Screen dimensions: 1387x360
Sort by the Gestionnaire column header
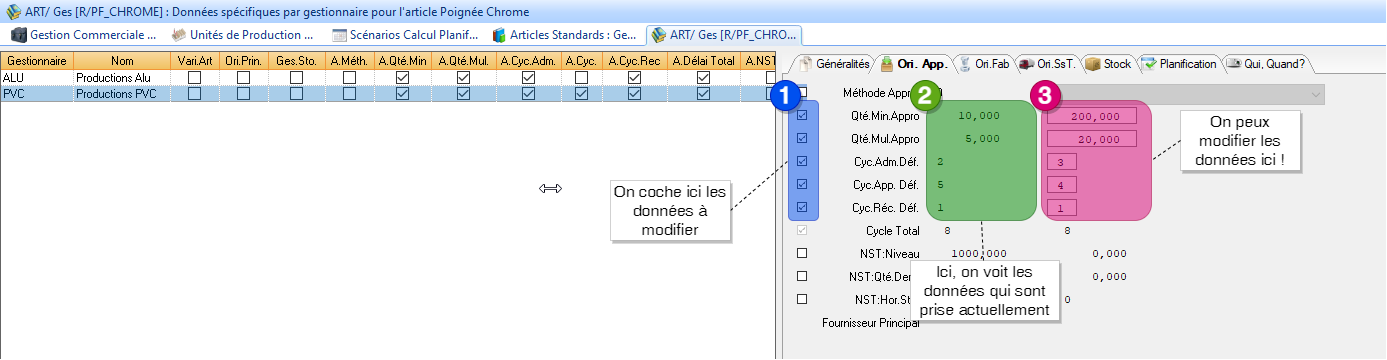36,61
